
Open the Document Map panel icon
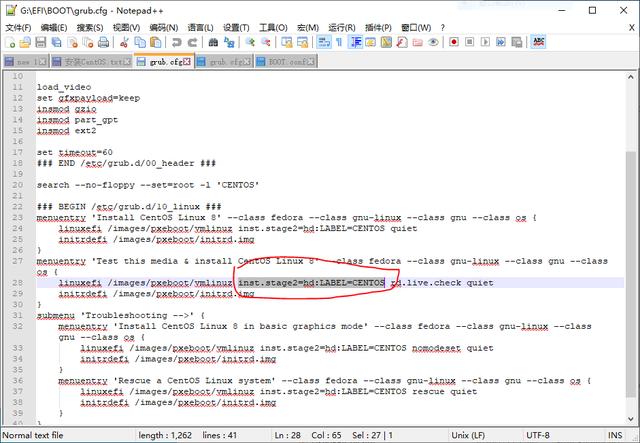386,42
